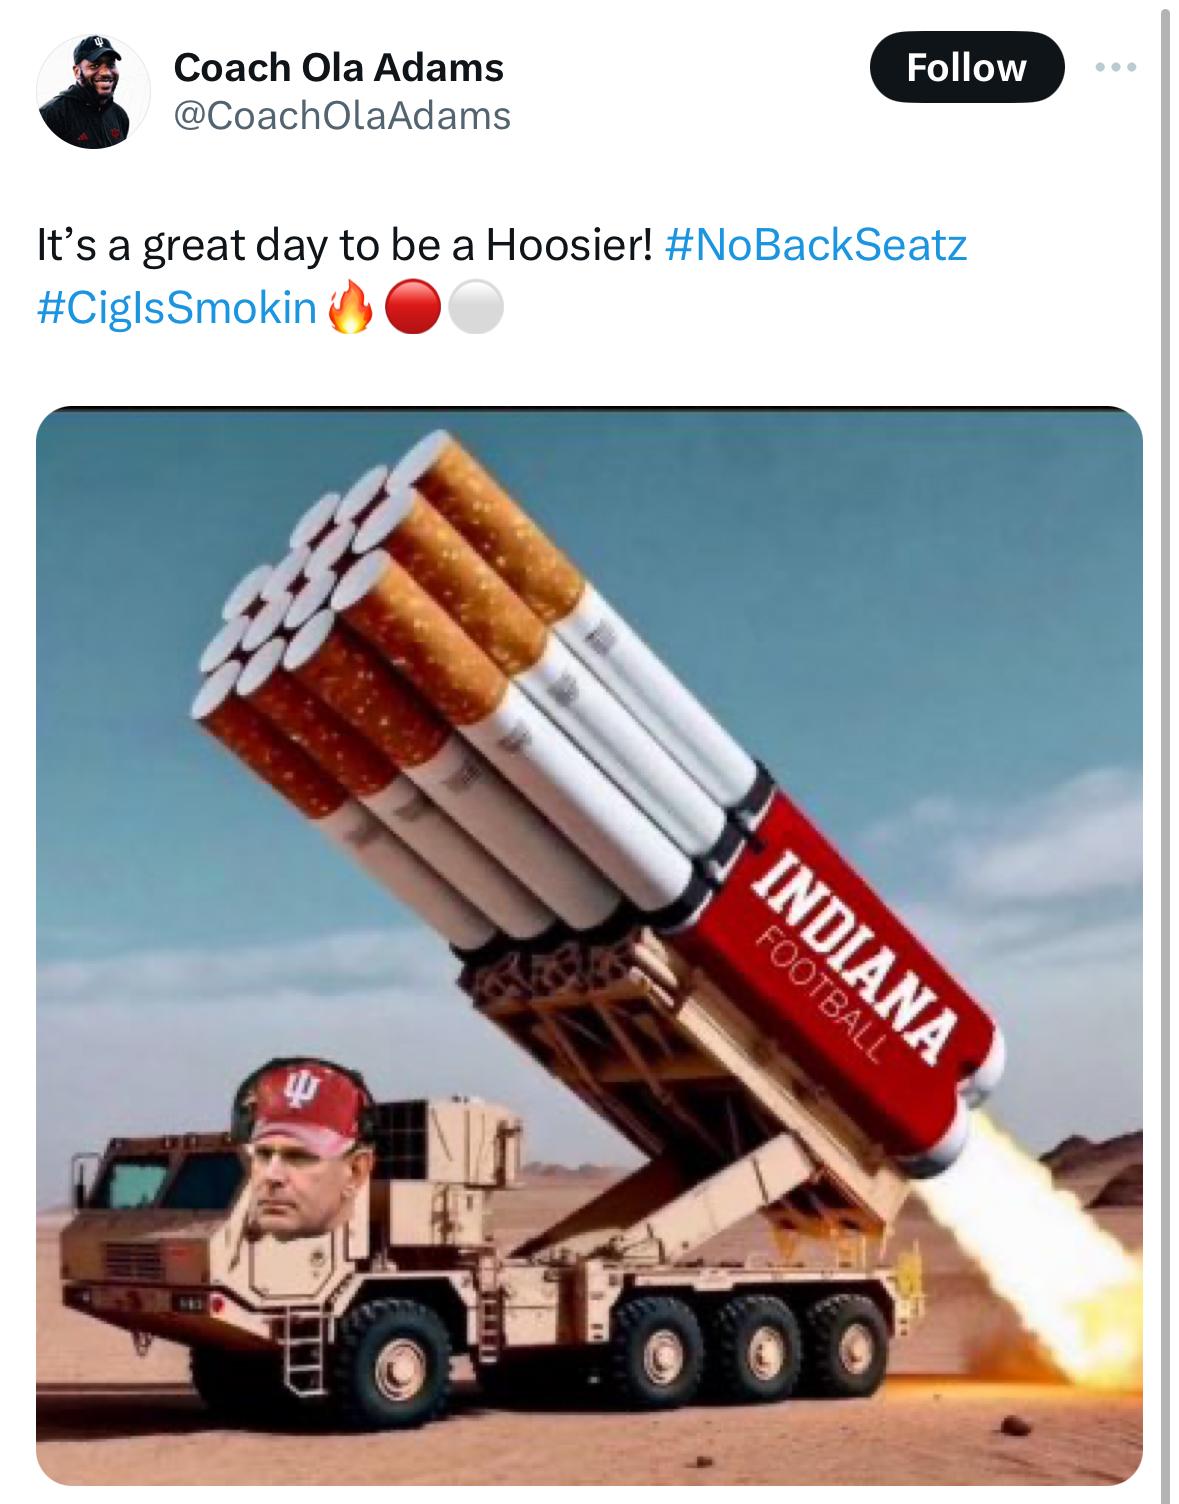Click the "It's a great day" tweet text

coord(344,245)
